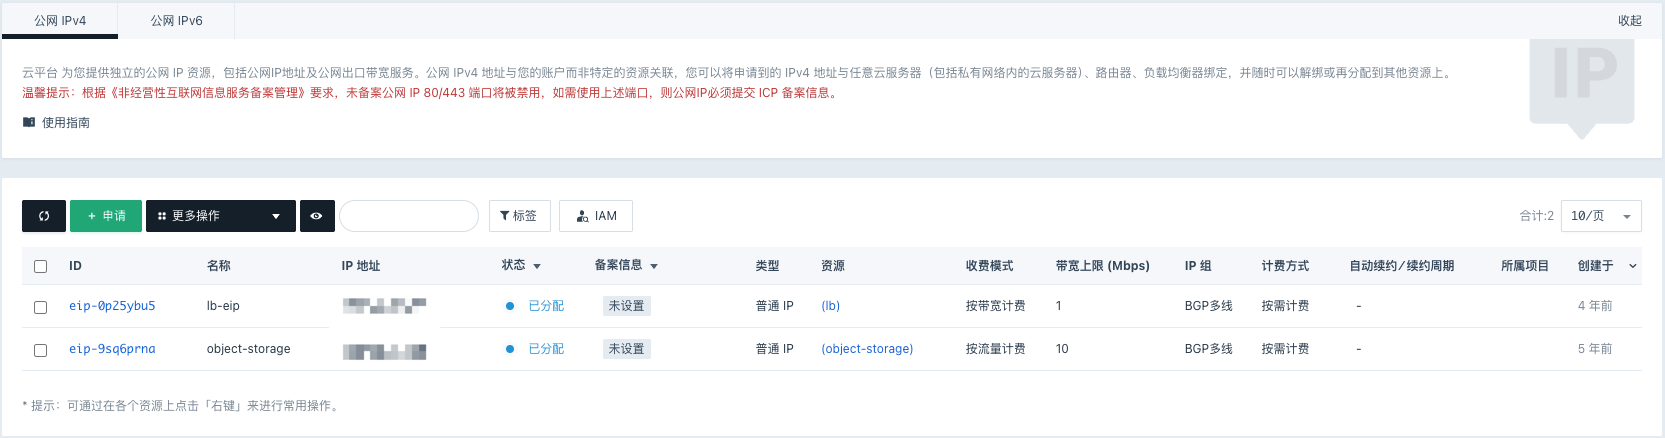The height and width of the screenshot is (438, 1665).
Task: Toggle the select-all header checkbox
Action: tap(41, 266)
